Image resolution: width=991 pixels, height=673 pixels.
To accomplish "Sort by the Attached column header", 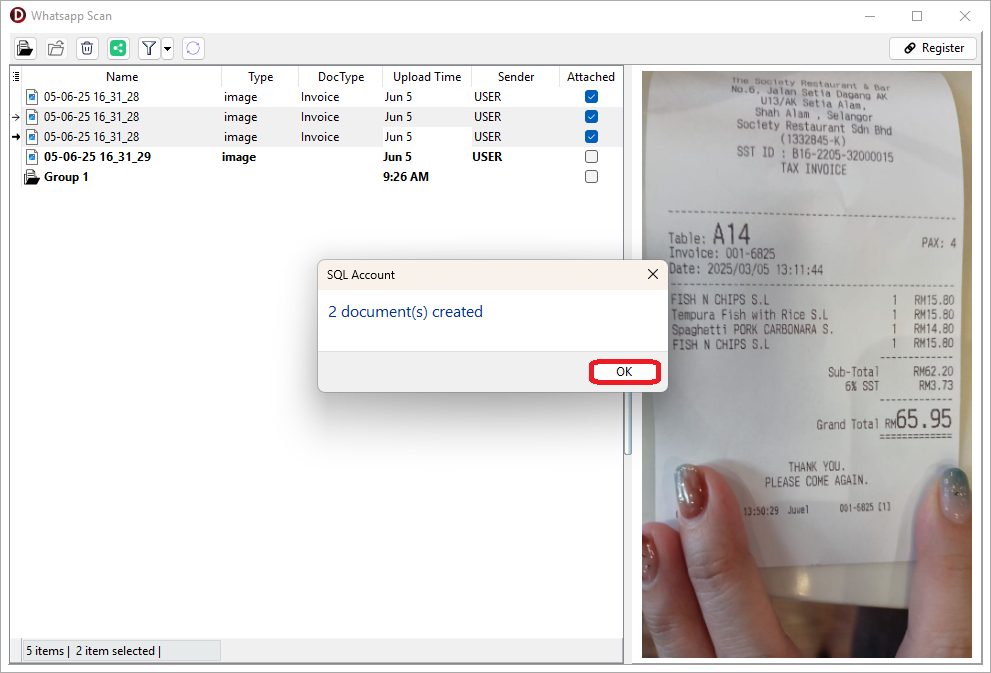I will click(591, 76).
